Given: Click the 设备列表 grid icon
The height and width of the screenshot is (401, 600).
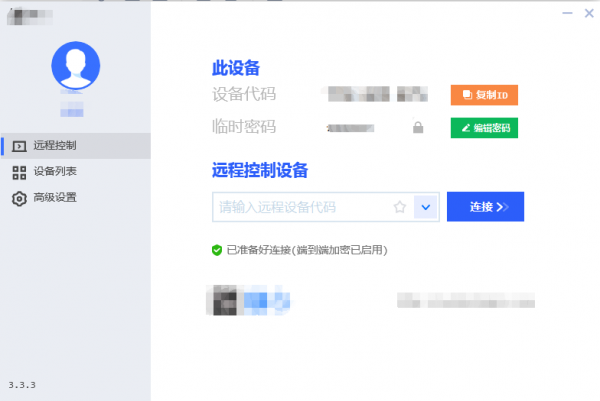Looking at the screenshot, I should pyautogui.click(x=19, y=173).
